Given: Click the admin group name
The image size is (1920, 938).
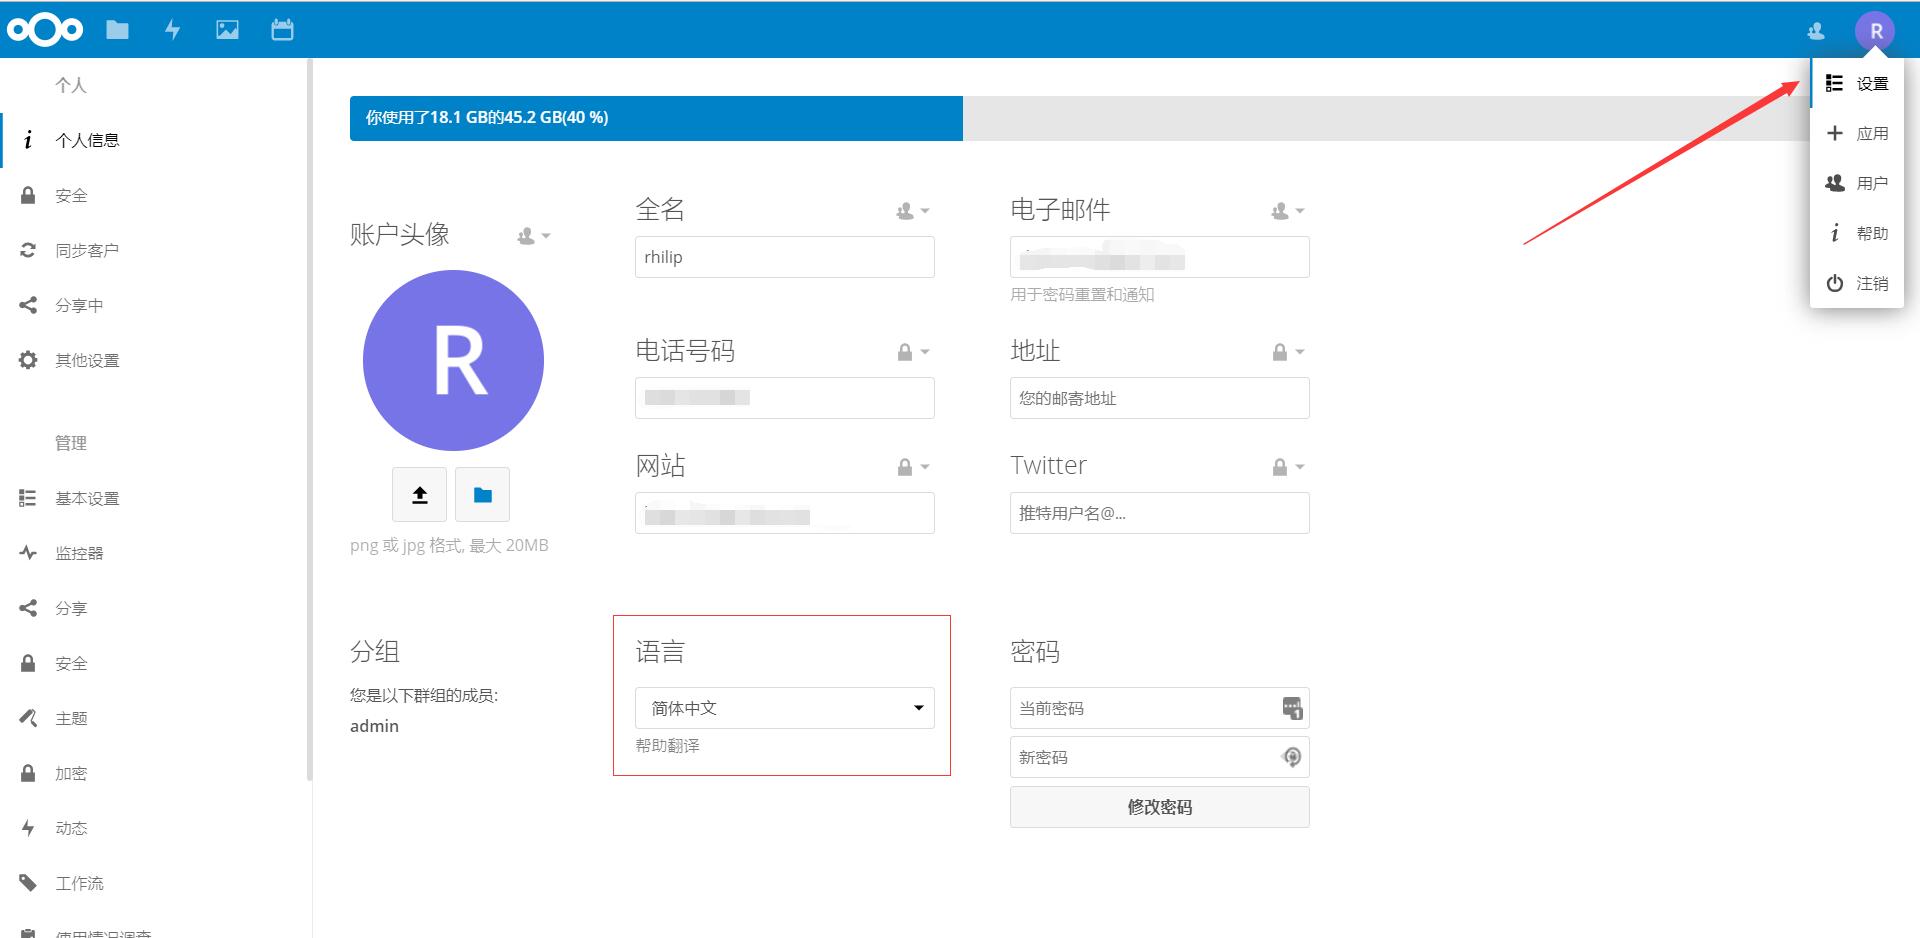Looking at the screenshot, I should [x=374, y=726].
